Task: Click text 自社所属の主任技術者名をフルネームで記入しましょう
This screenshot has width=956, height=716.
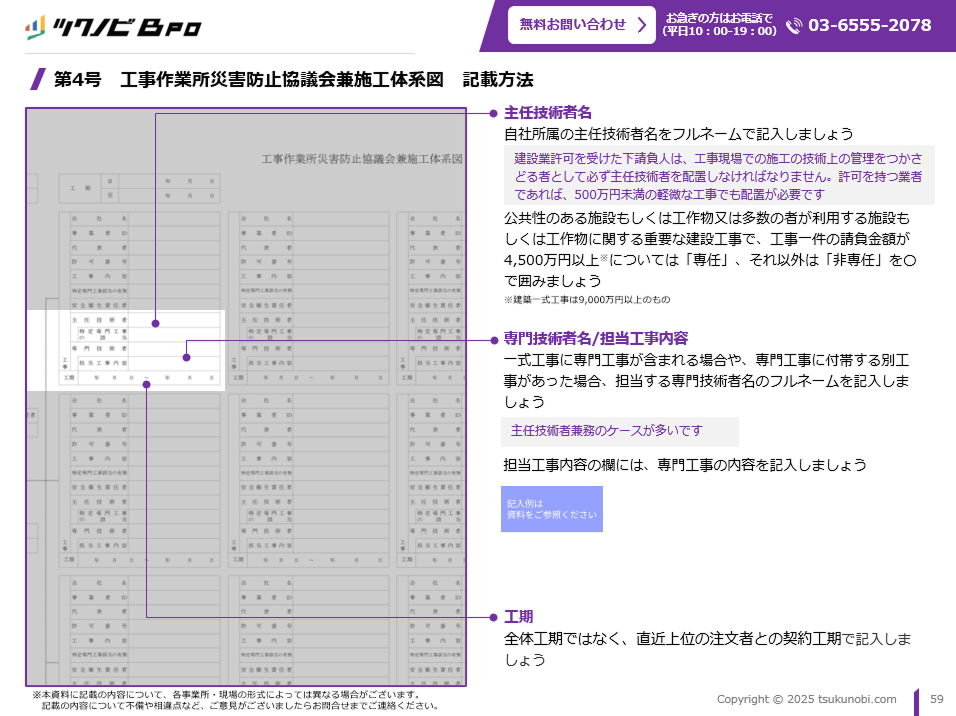Action: tap(678, 134)
